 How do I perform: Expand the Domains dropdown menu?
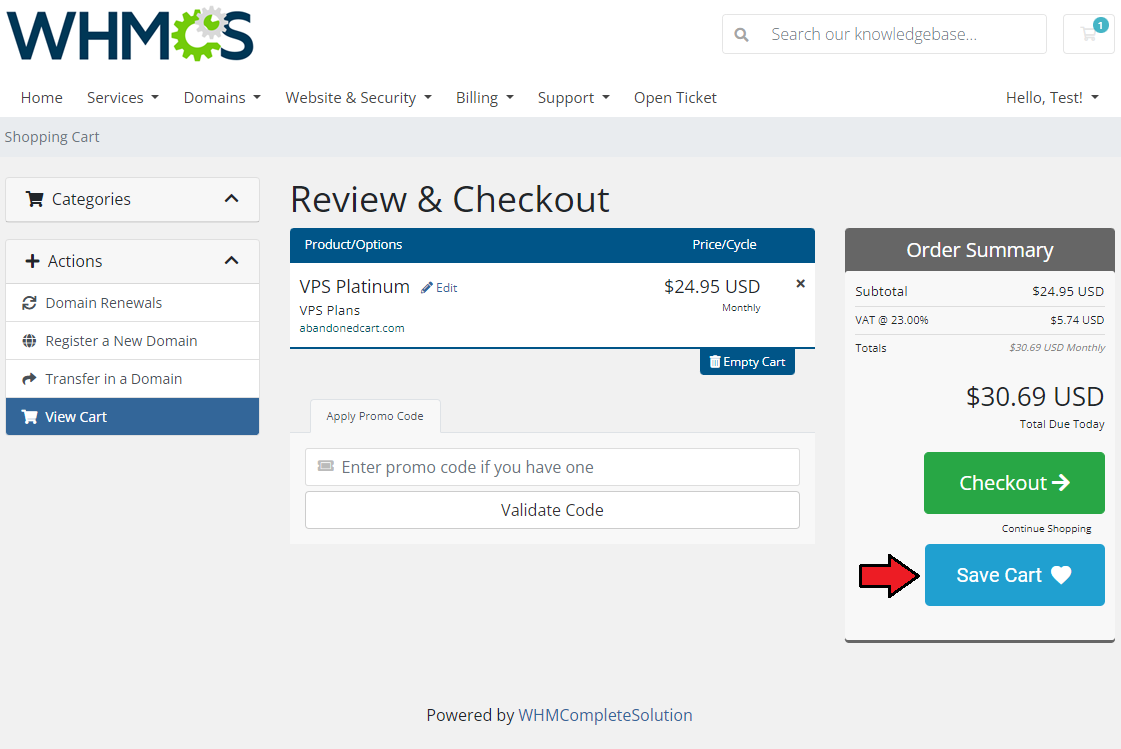click(x=222, y=98)
